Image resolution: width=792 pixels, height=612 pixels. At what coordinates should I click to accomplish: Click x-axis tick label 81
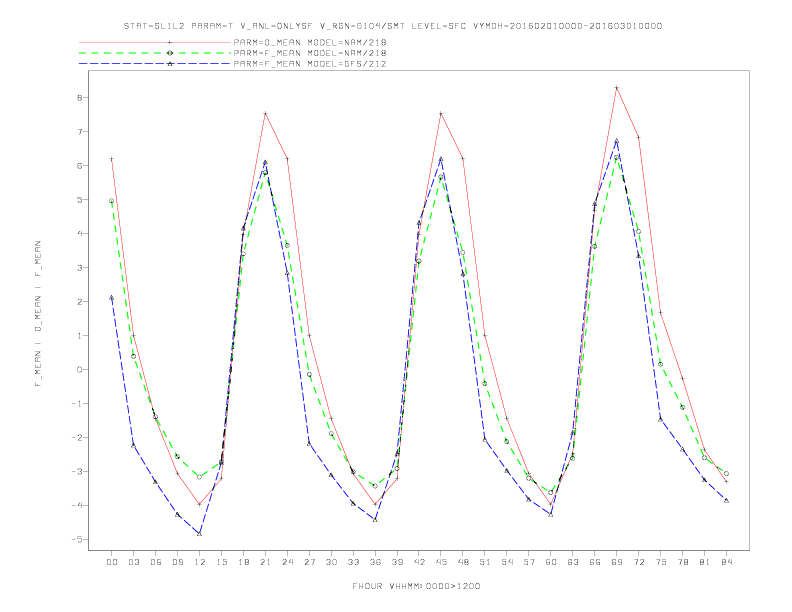click(704, 562)
